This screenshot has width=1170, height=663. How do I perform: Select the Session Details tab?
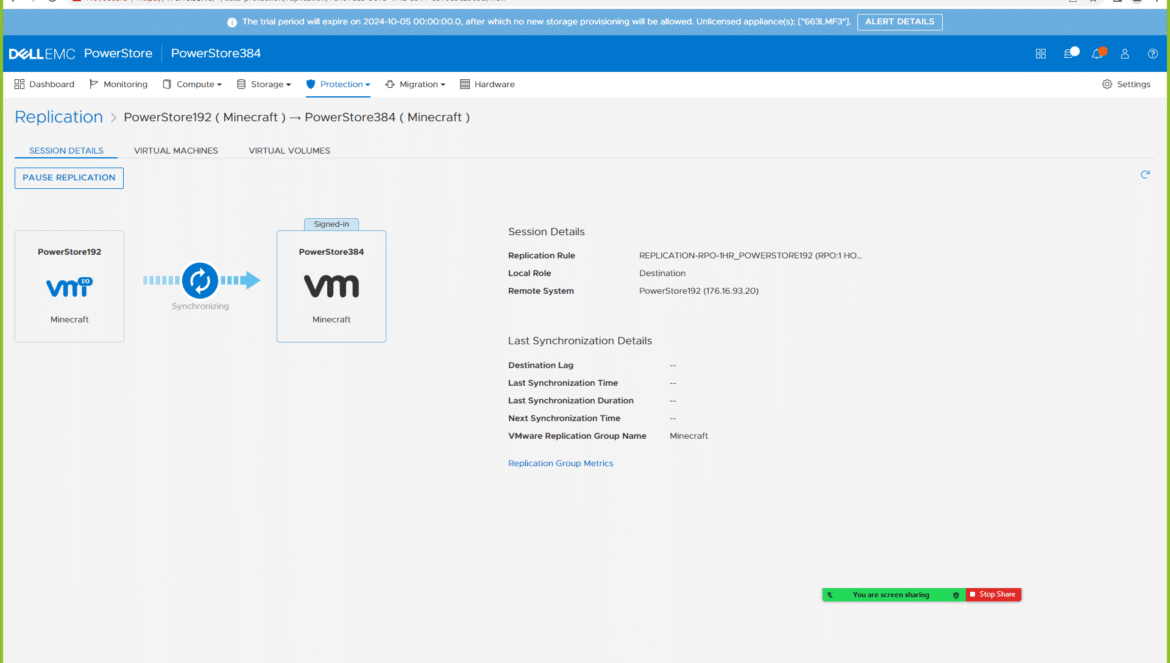point(66,151)
